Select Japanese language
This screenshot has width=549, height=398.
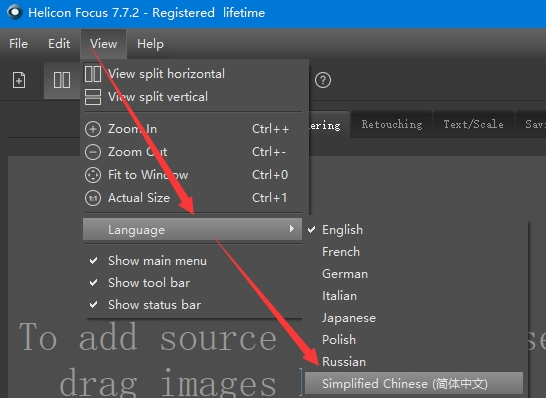(x=414, y=318)
